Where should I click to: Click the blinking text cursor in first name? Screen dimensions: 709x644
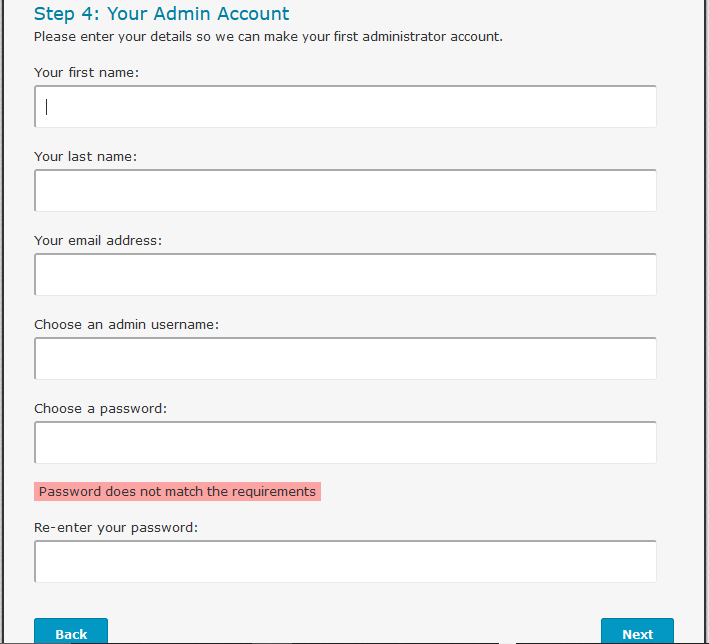(x=47, y=107)
